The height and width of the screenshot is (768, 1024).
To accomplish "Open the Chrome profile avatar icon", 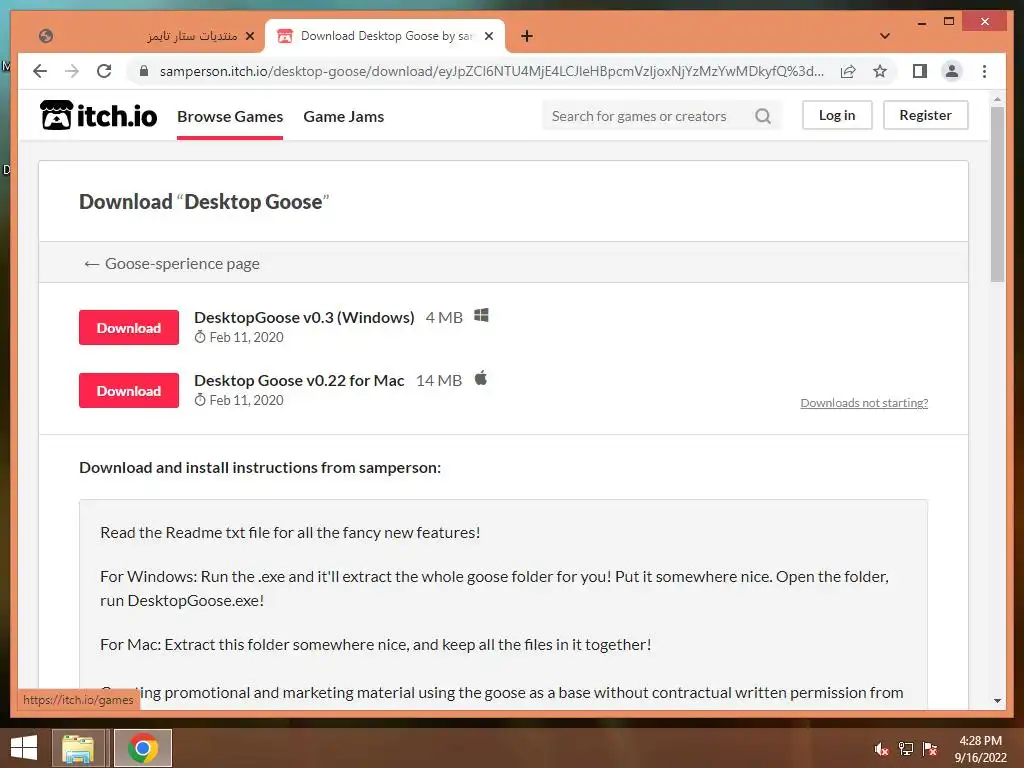I will [x=952, y=71].
